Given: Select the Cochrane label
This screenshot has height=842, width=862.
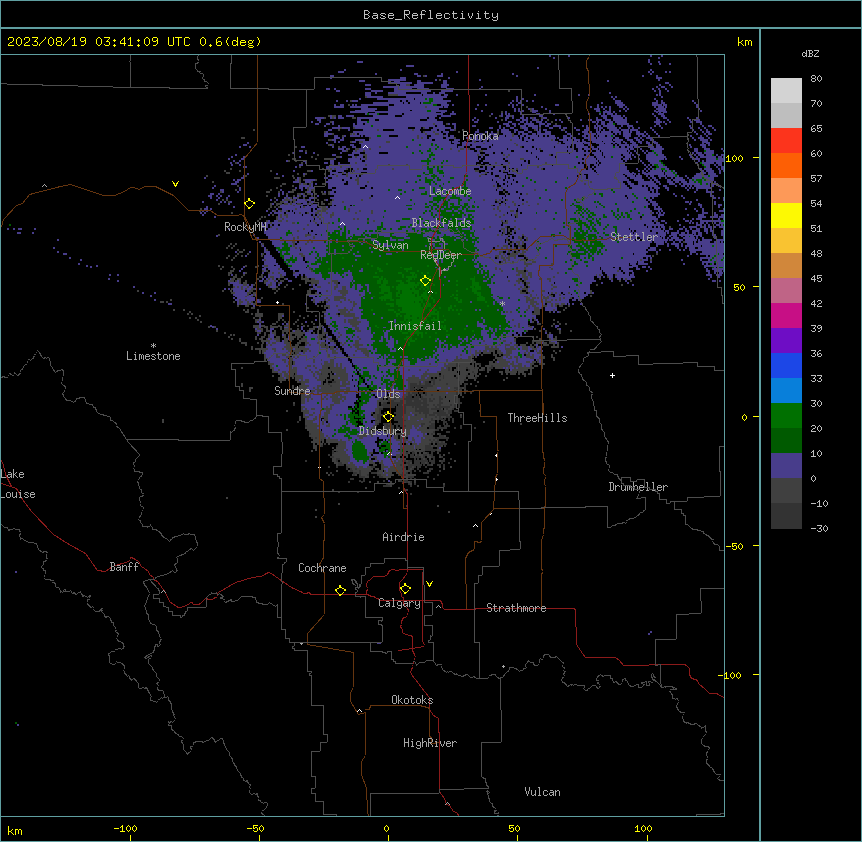Looking at the screenshot, I should (322, 568).
